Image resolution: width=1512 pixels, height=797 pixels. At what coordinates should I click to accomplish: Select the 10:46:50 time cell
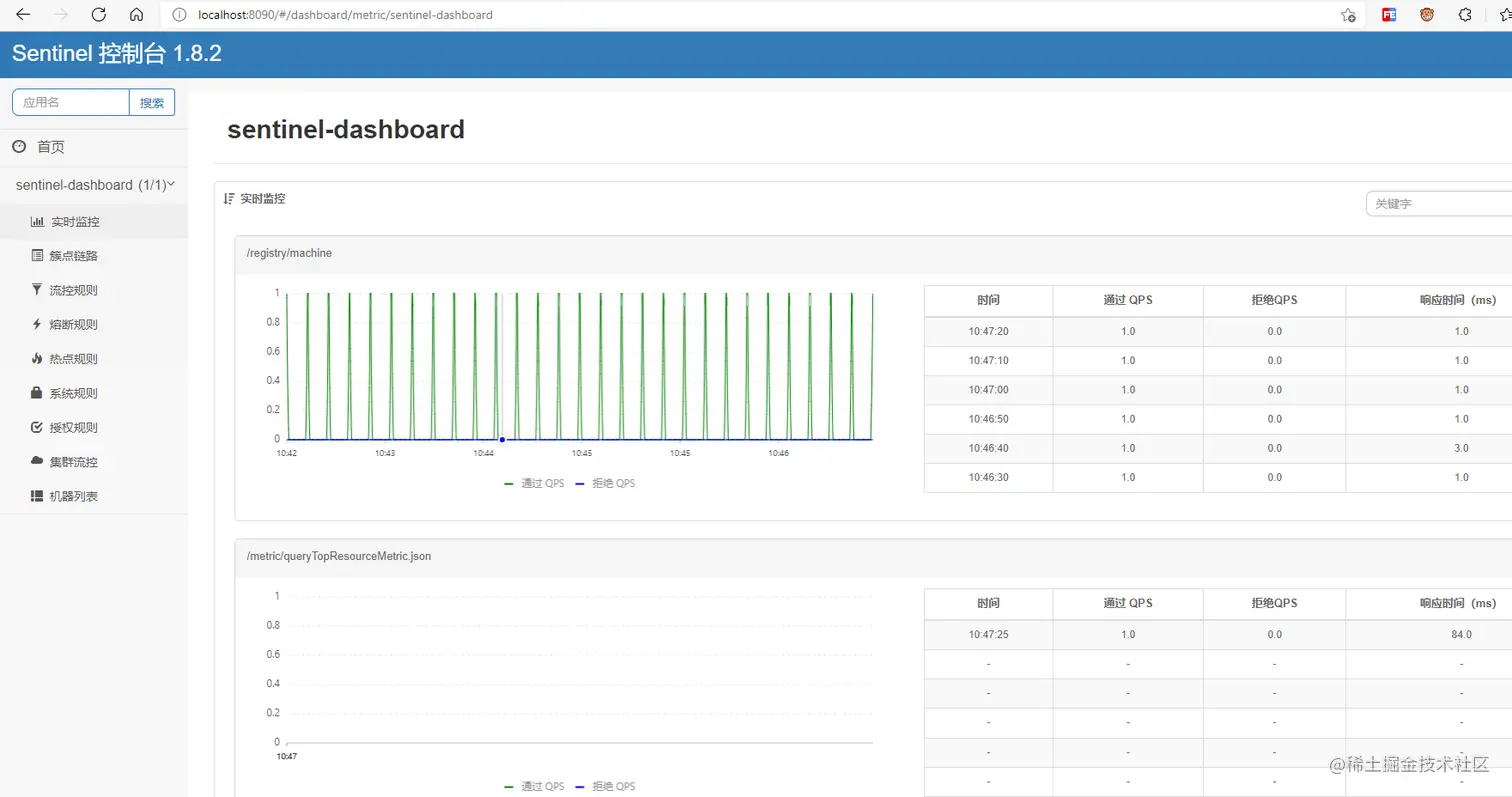pos(988,419)
